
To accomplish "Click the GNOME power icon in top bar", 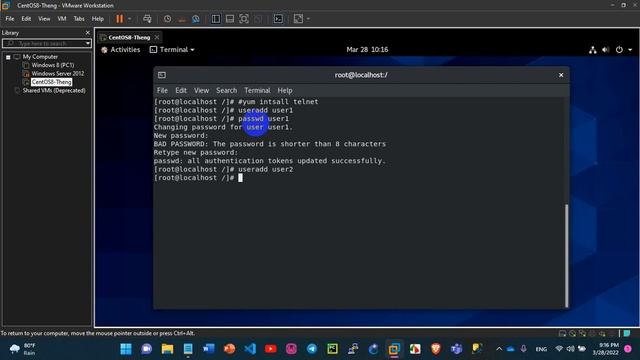I will 619,50.
